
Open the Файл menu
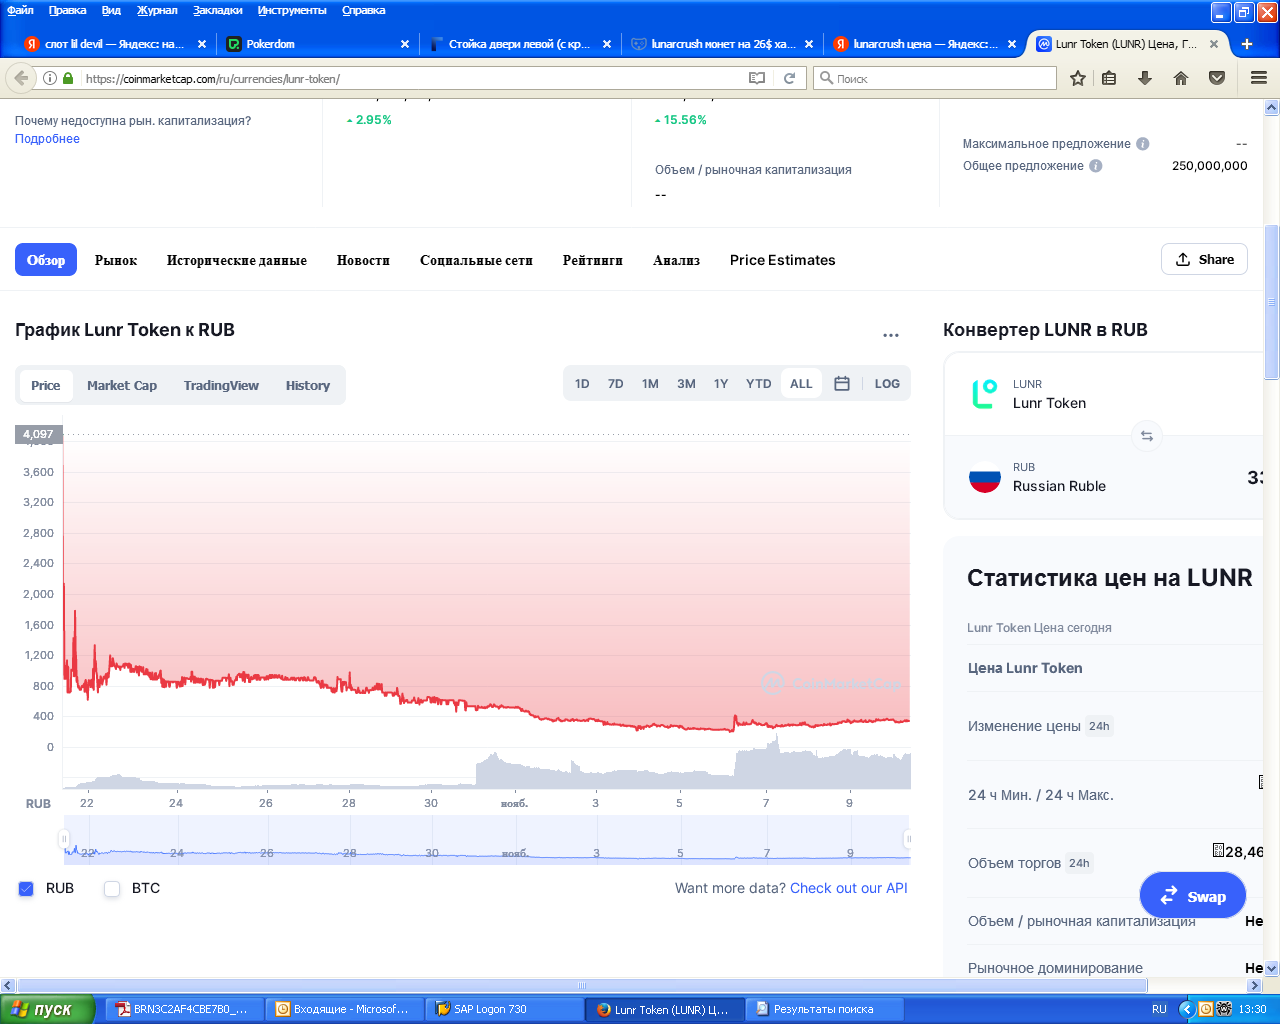point(20,10)
